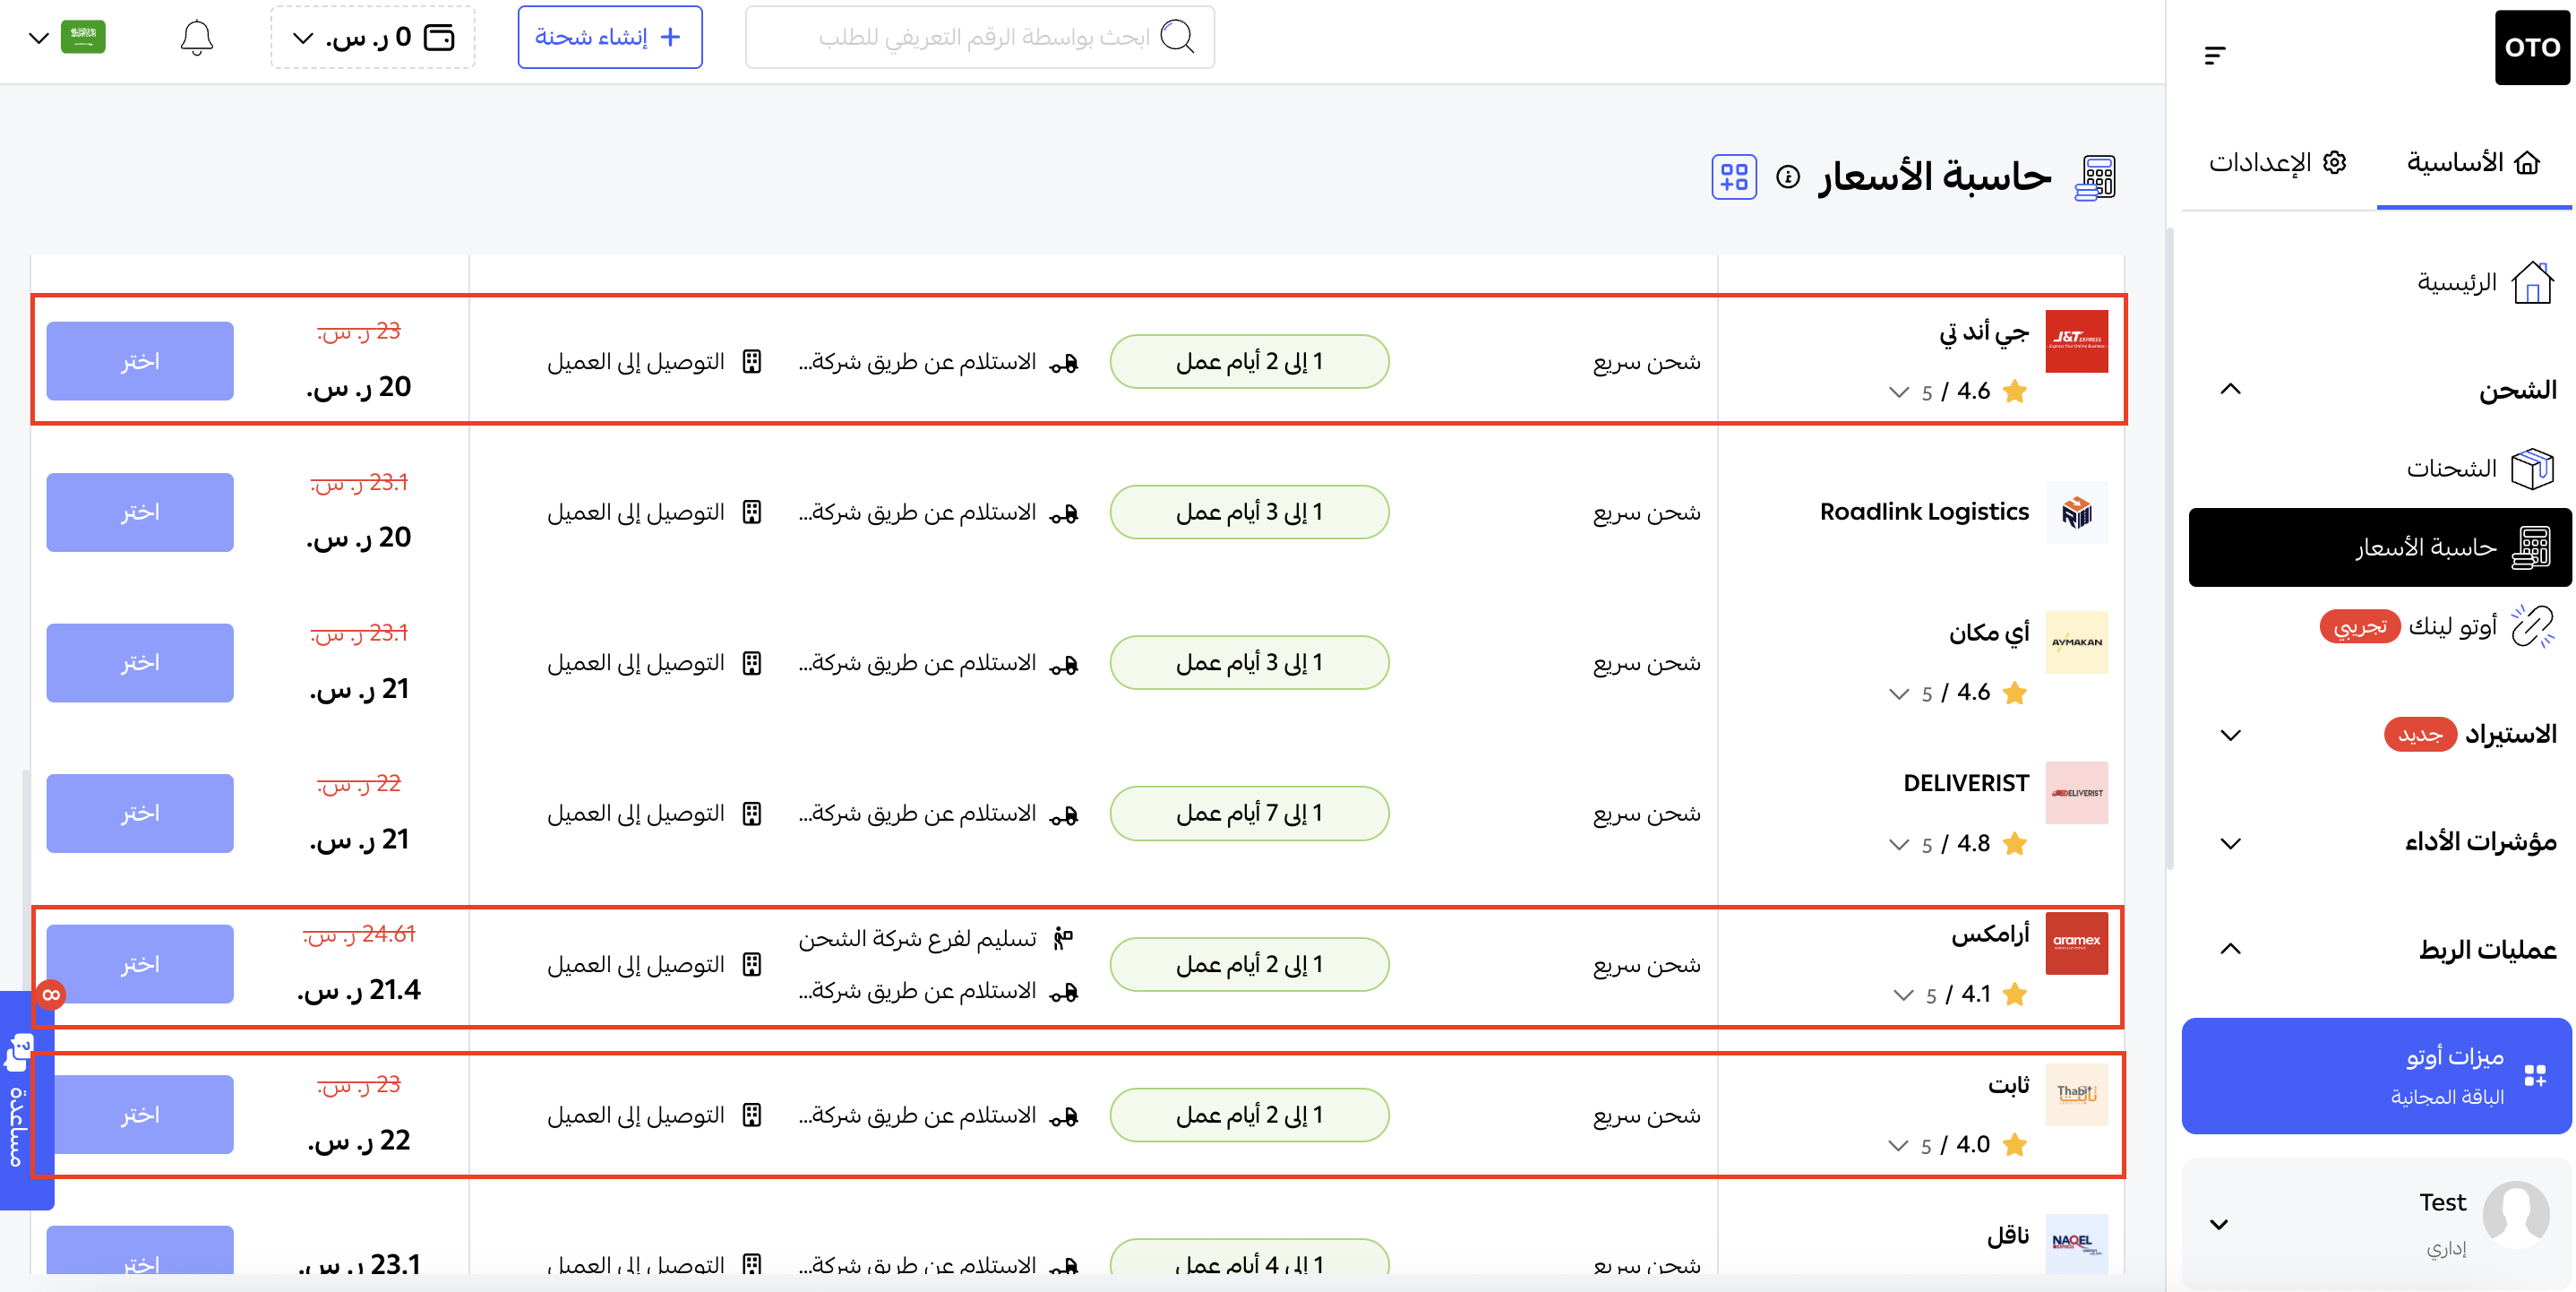This screenshot has width=2576, height=1292.
Task: Click the Test user avatar
Action: (x=2516, y=1214)
